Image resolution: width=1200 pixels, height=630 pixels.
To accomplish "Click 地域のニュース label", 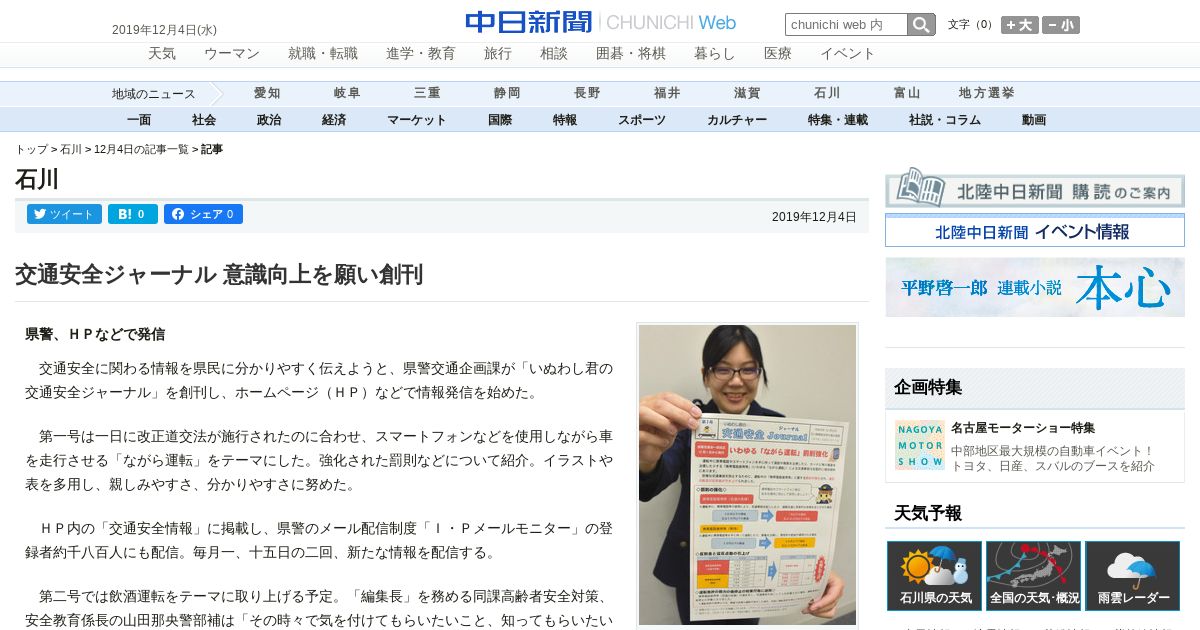I will point(154,94).
